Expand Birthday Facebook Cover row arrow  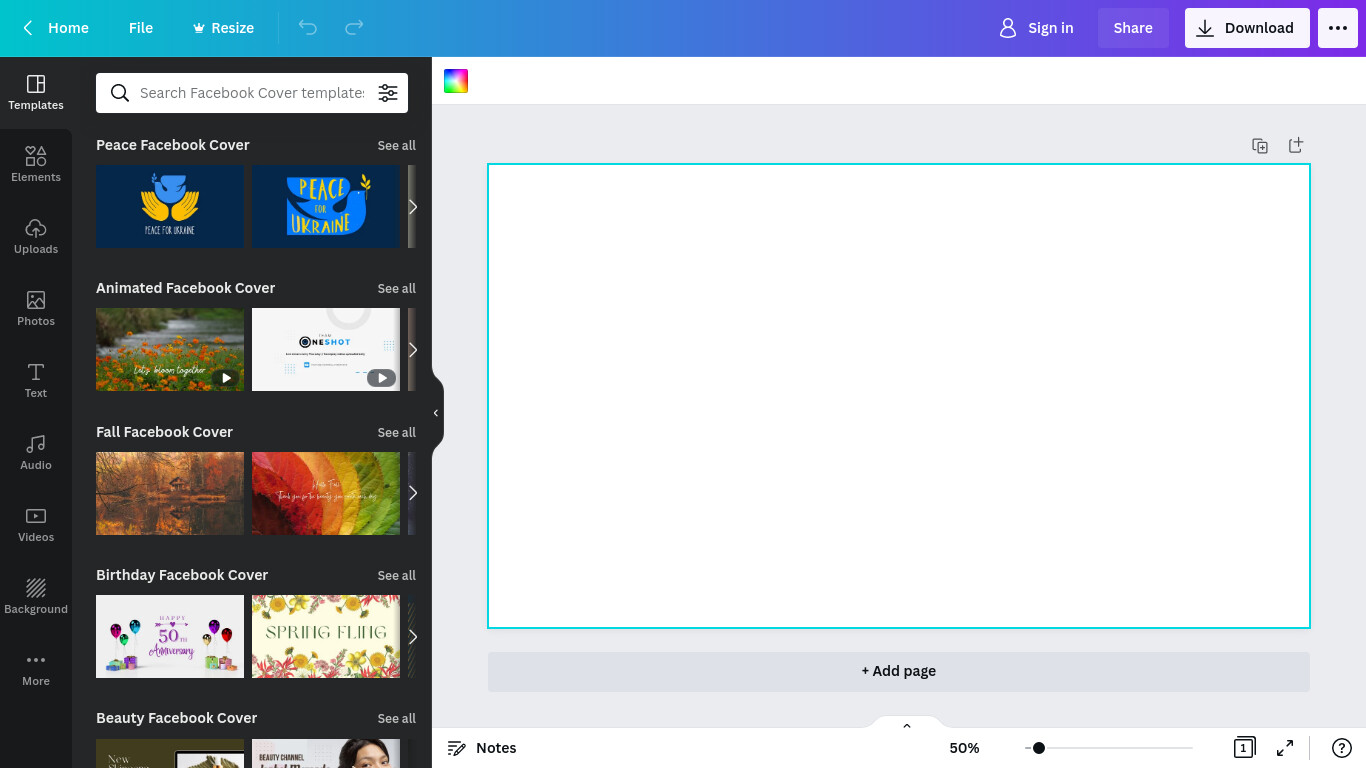(x=412, y=636)
